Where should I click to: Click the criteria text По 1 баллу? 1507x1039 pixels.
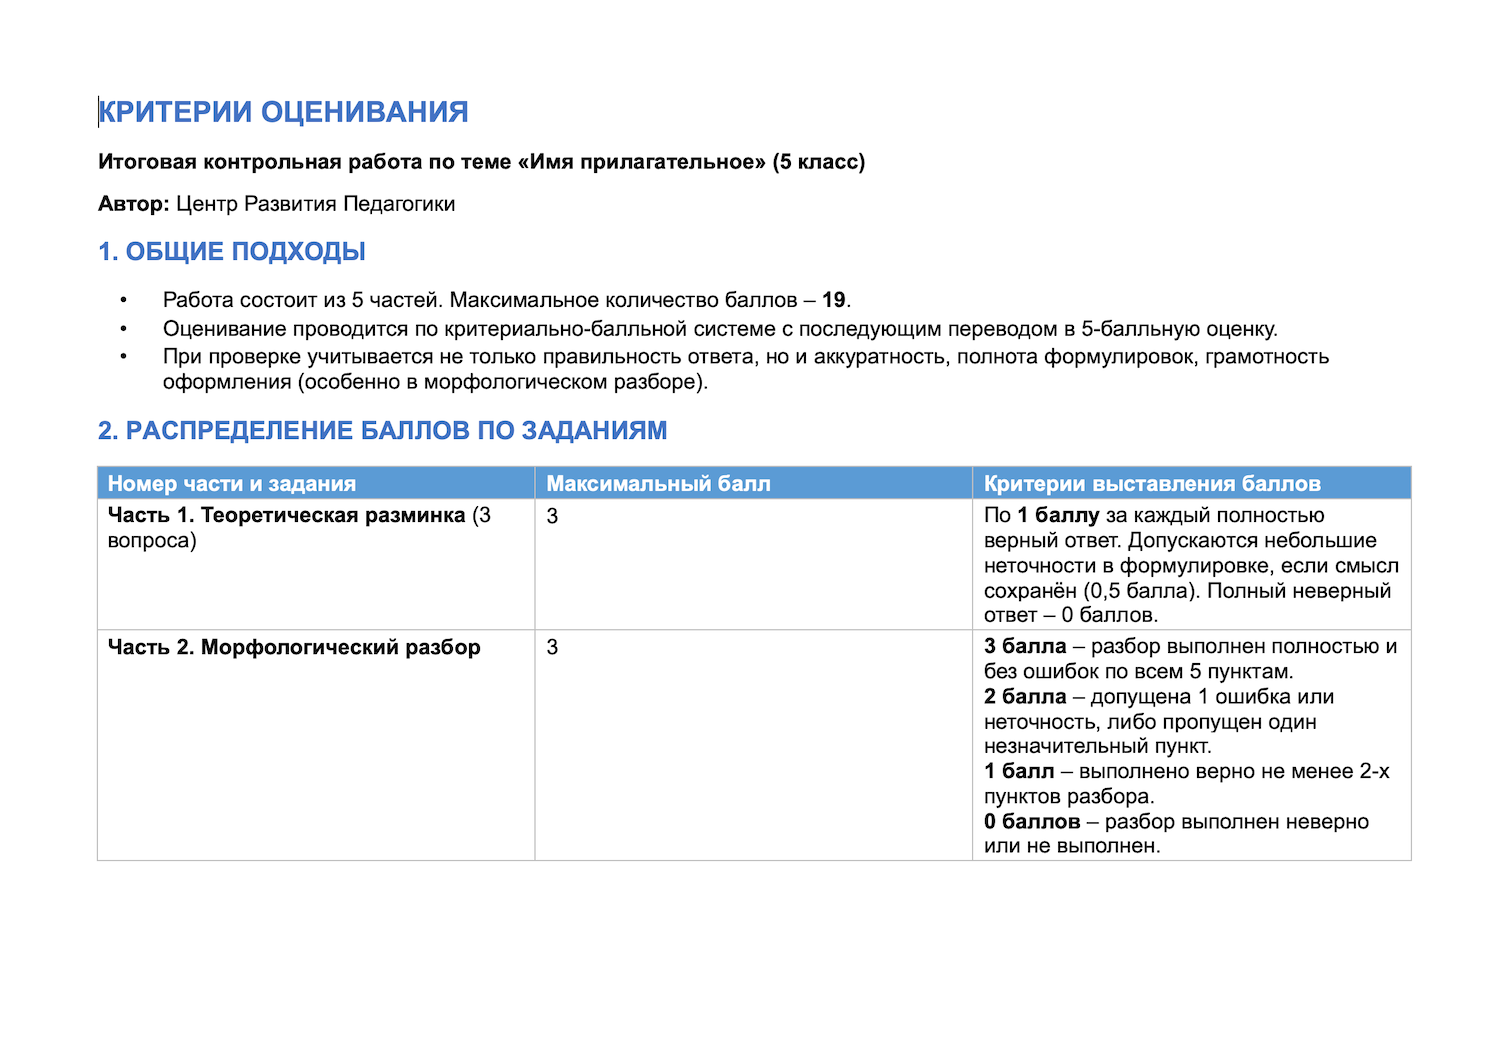pos(1191,565)
